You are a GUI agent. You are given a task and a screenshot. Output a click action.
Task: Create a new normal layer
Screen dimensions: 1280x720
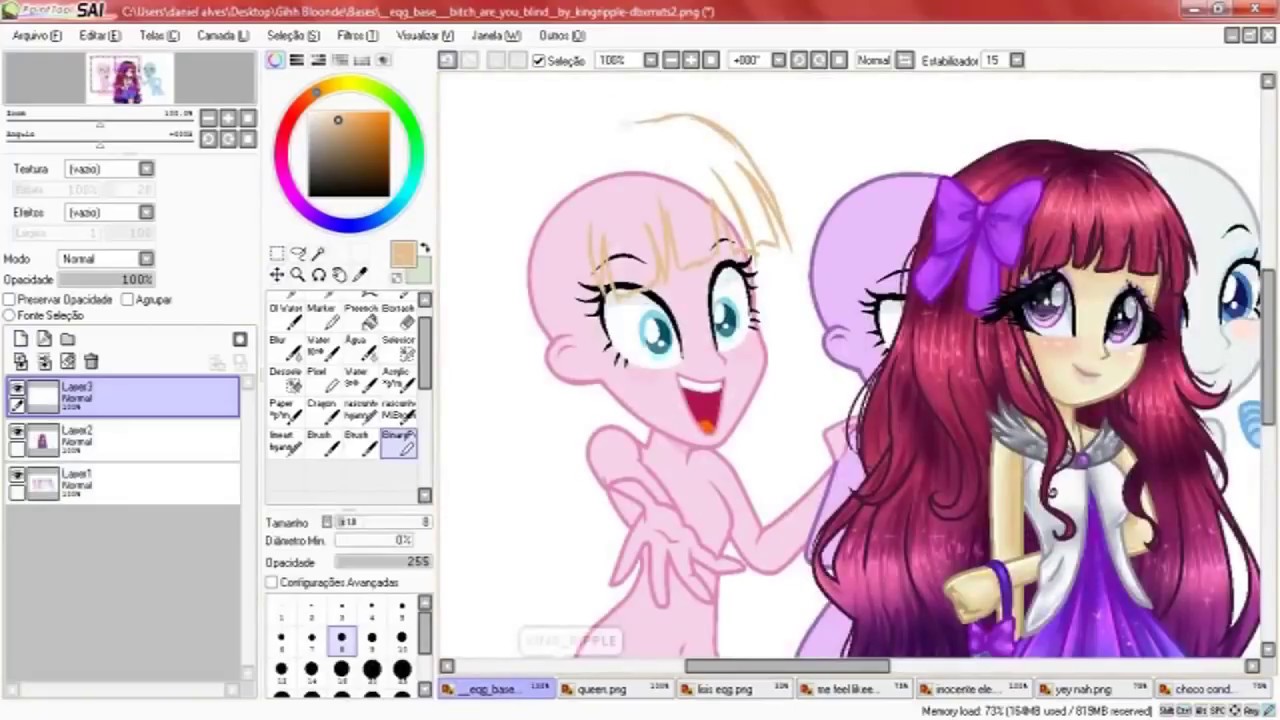coord(21,339)
